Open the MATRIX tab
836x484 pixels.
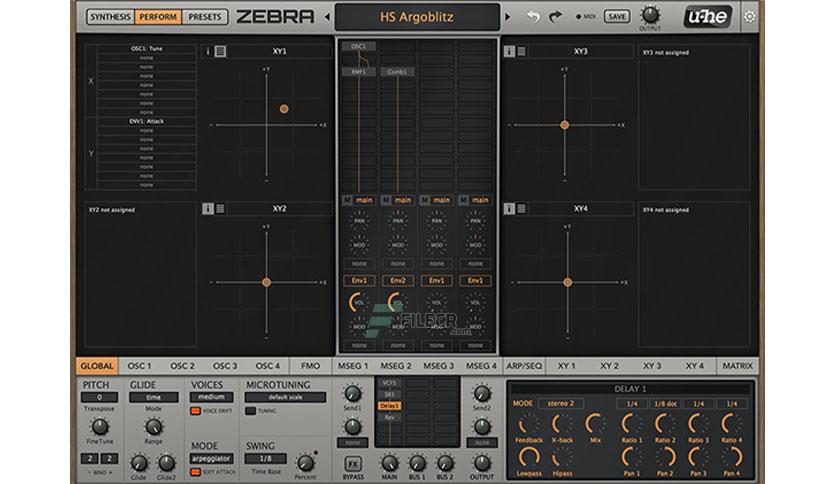coord(737,366)
